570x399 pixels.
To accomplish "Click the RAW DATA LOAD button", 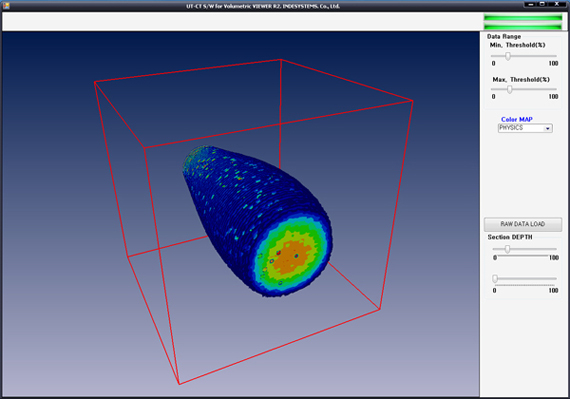I will tap(522, 224).
